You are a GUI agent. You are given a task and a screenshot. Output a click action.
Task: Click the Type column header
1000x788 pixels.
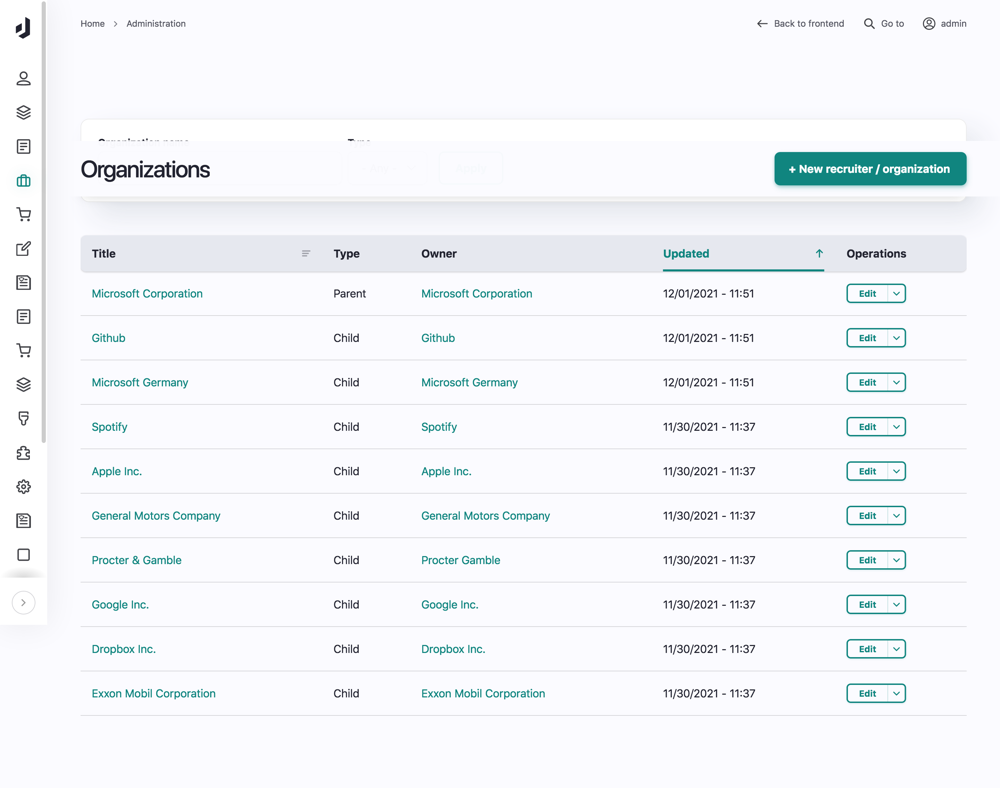click(346, 254)
